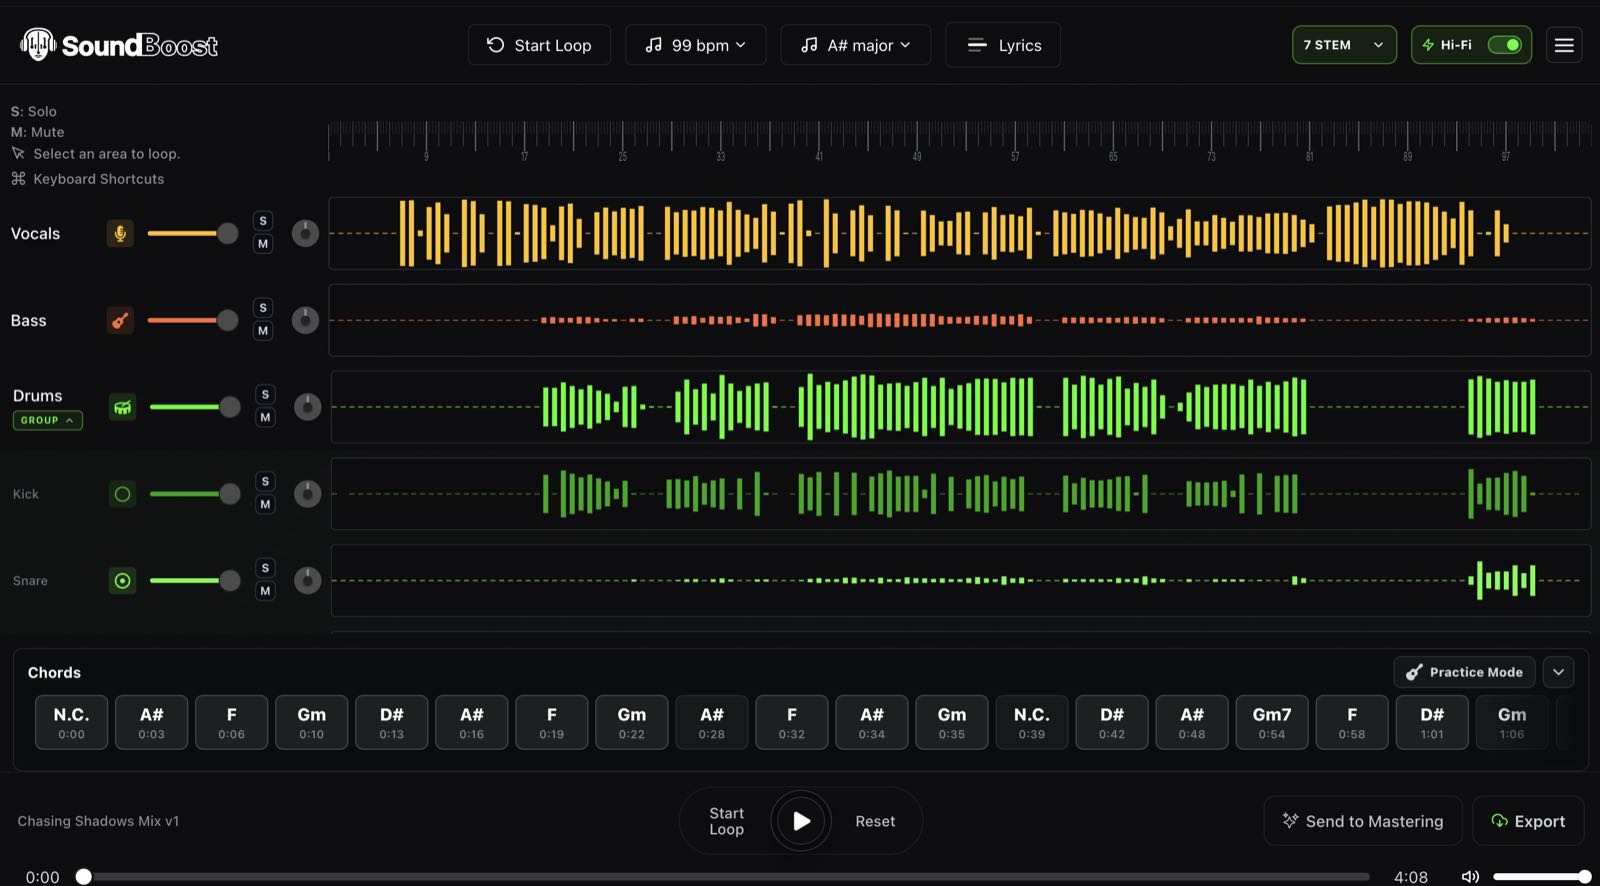
Task: Click the Vocals volume slider
Action: pos(192,233)
